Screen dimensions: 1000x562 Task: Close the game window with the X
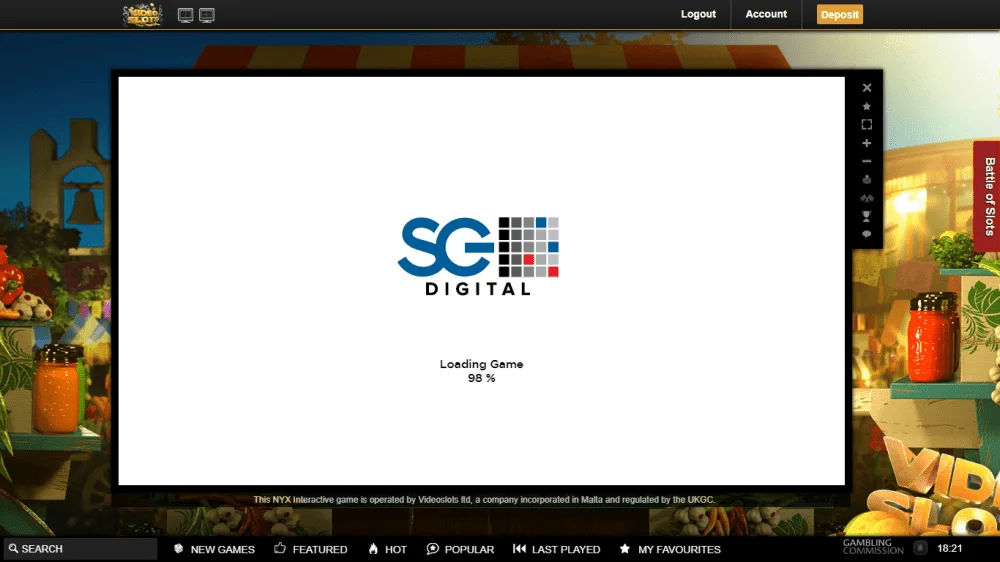pyautogui.click(x=867, y=88)
